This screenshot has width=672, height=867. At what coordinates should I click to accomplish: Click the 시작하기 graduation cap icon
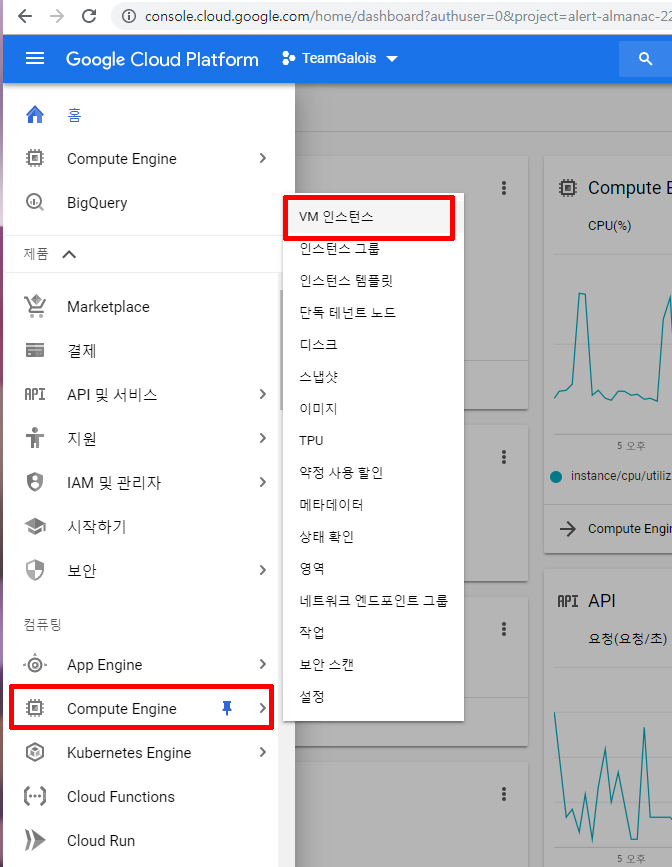click(35, 526)
